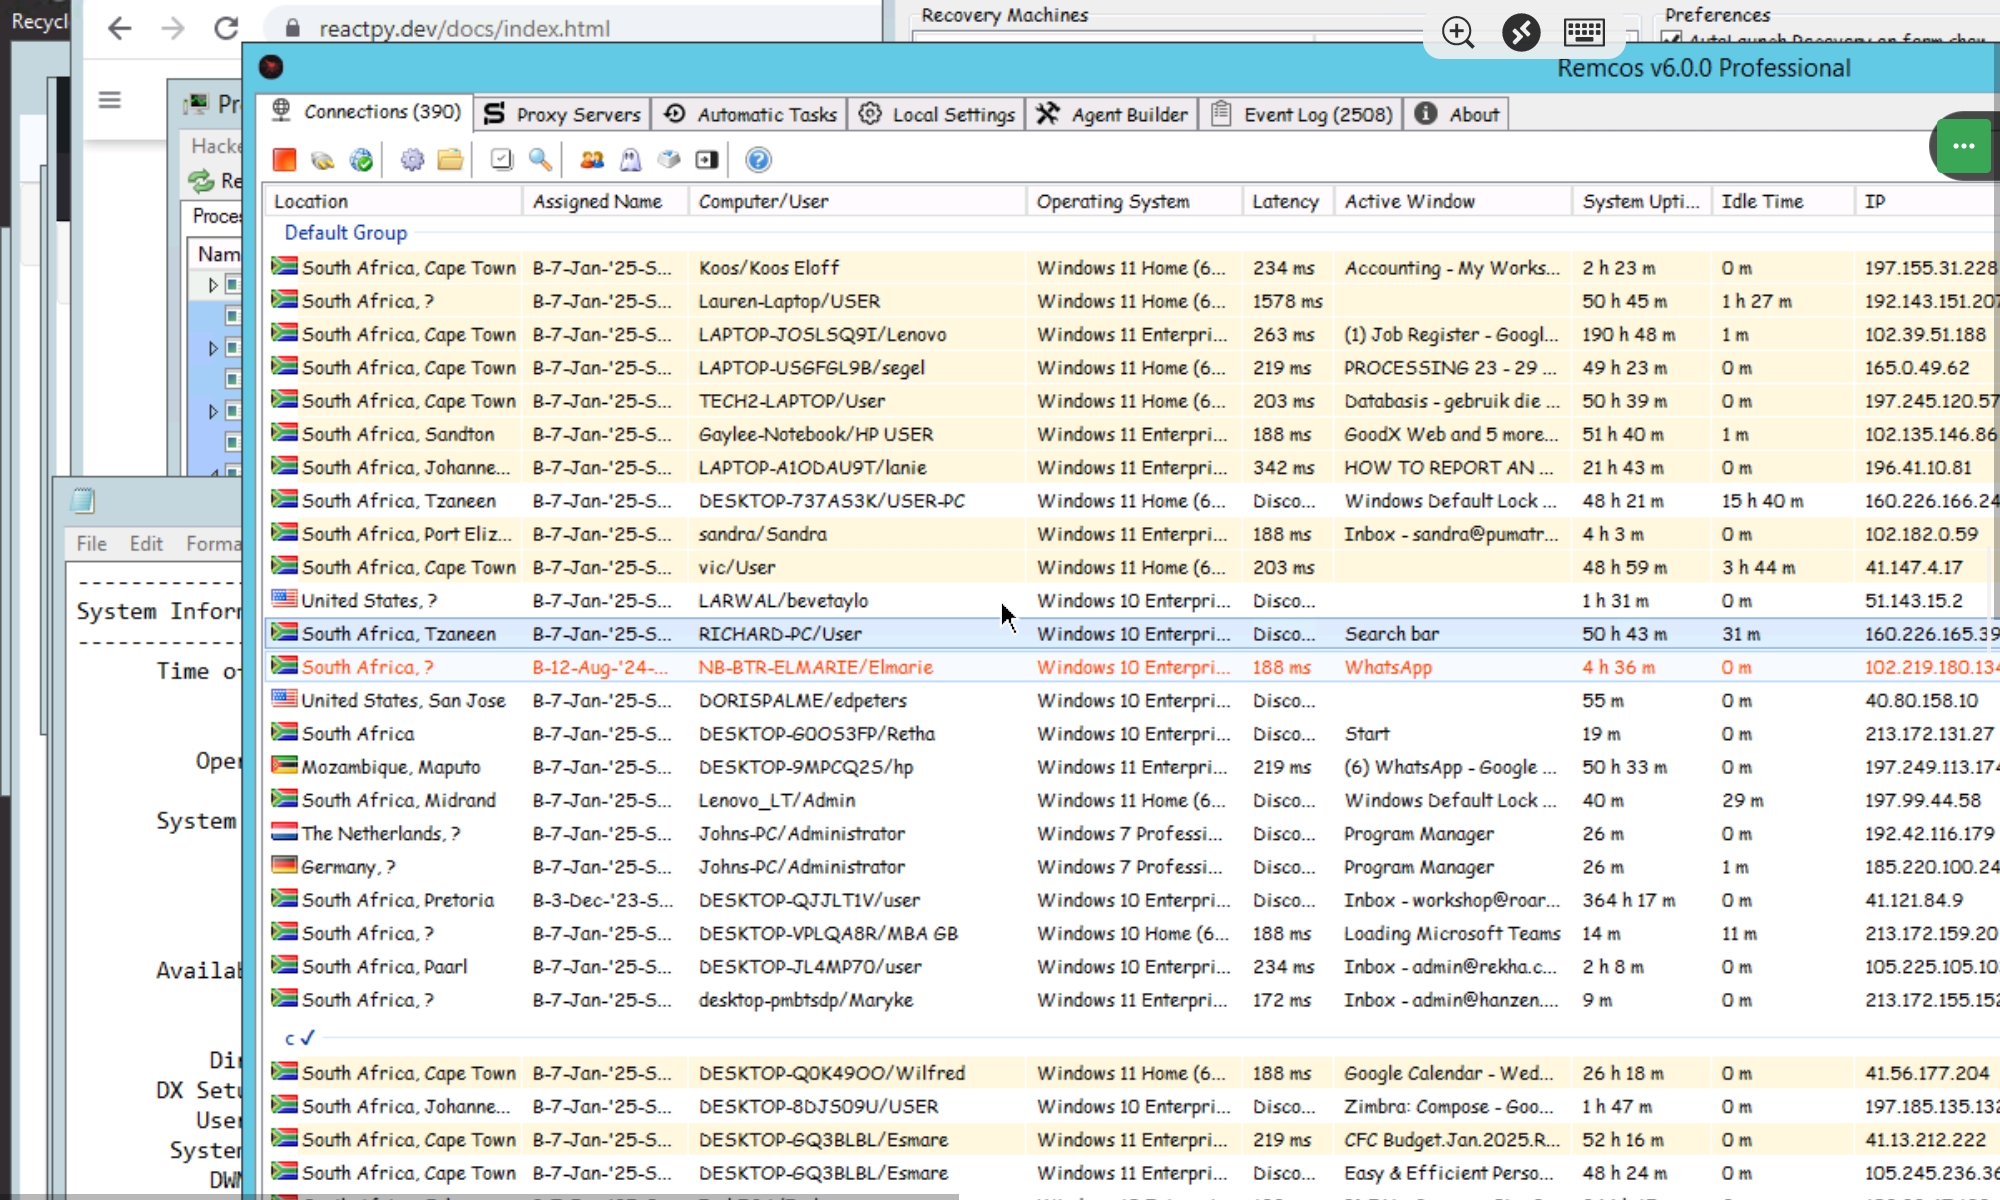This screenshot has width=2000, height=1200.
Task: Click the two users group icon
Action: click(592, 160)
